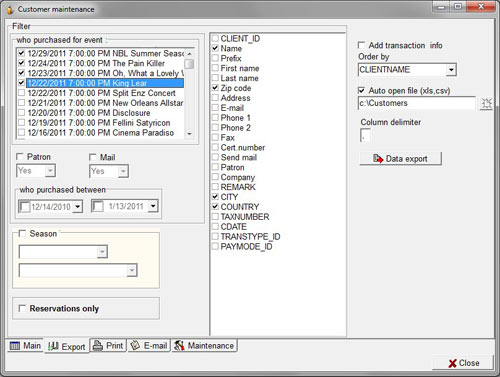This screenshot has width=500, height=377.
Task: Uncheck the Zip code column
Action: 215,88
